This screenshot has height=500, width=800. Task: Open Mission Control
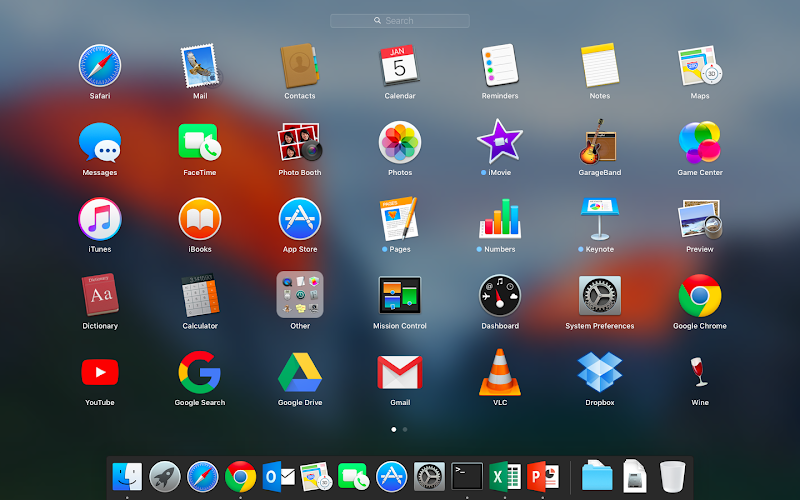click(x=399, y=295)
